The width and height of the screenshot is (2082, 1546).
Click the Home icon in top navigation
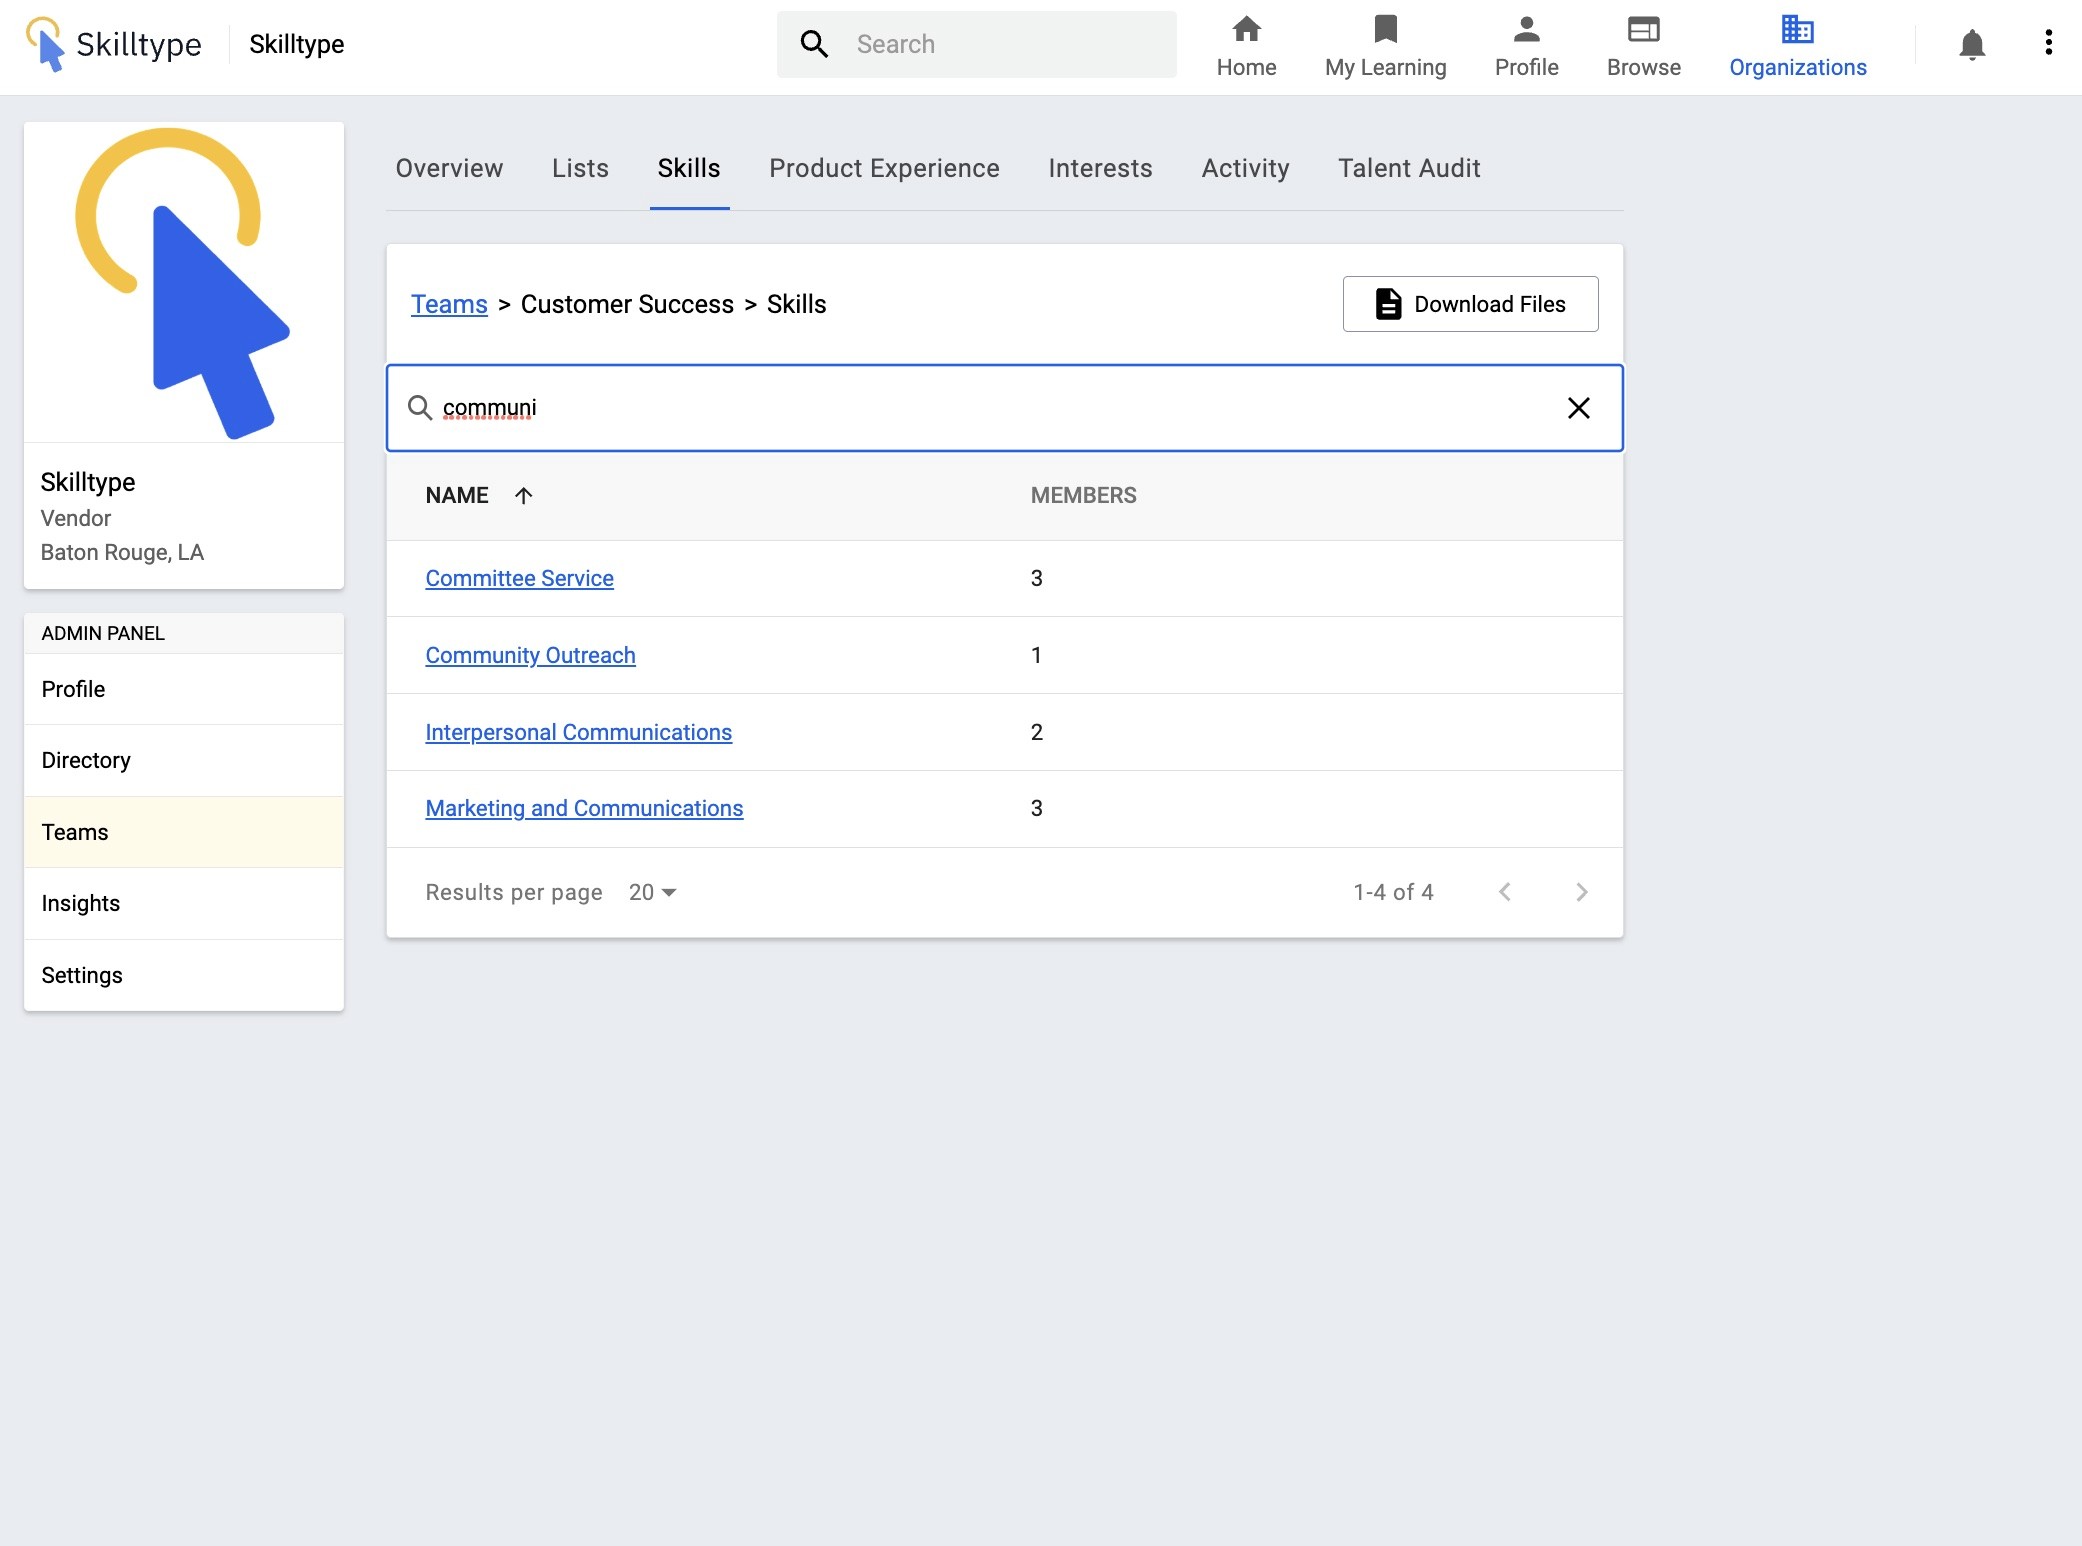coord(1246,29)
